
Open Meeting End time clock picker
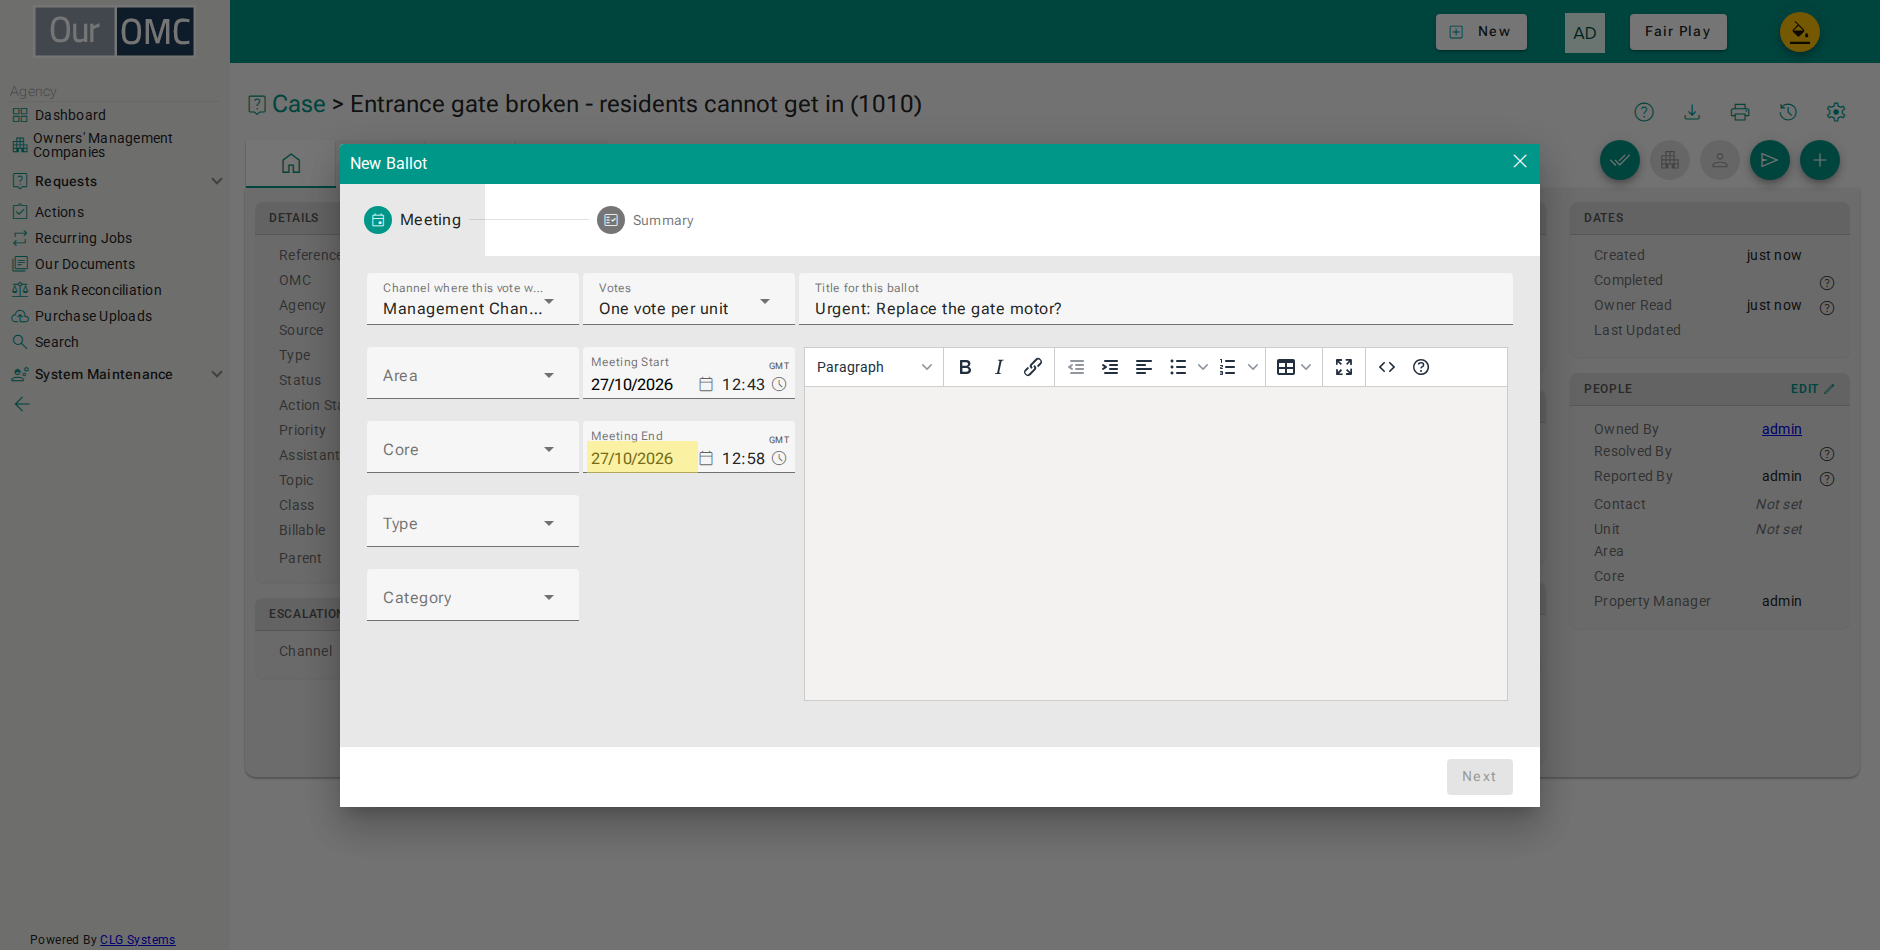point(779,458)
